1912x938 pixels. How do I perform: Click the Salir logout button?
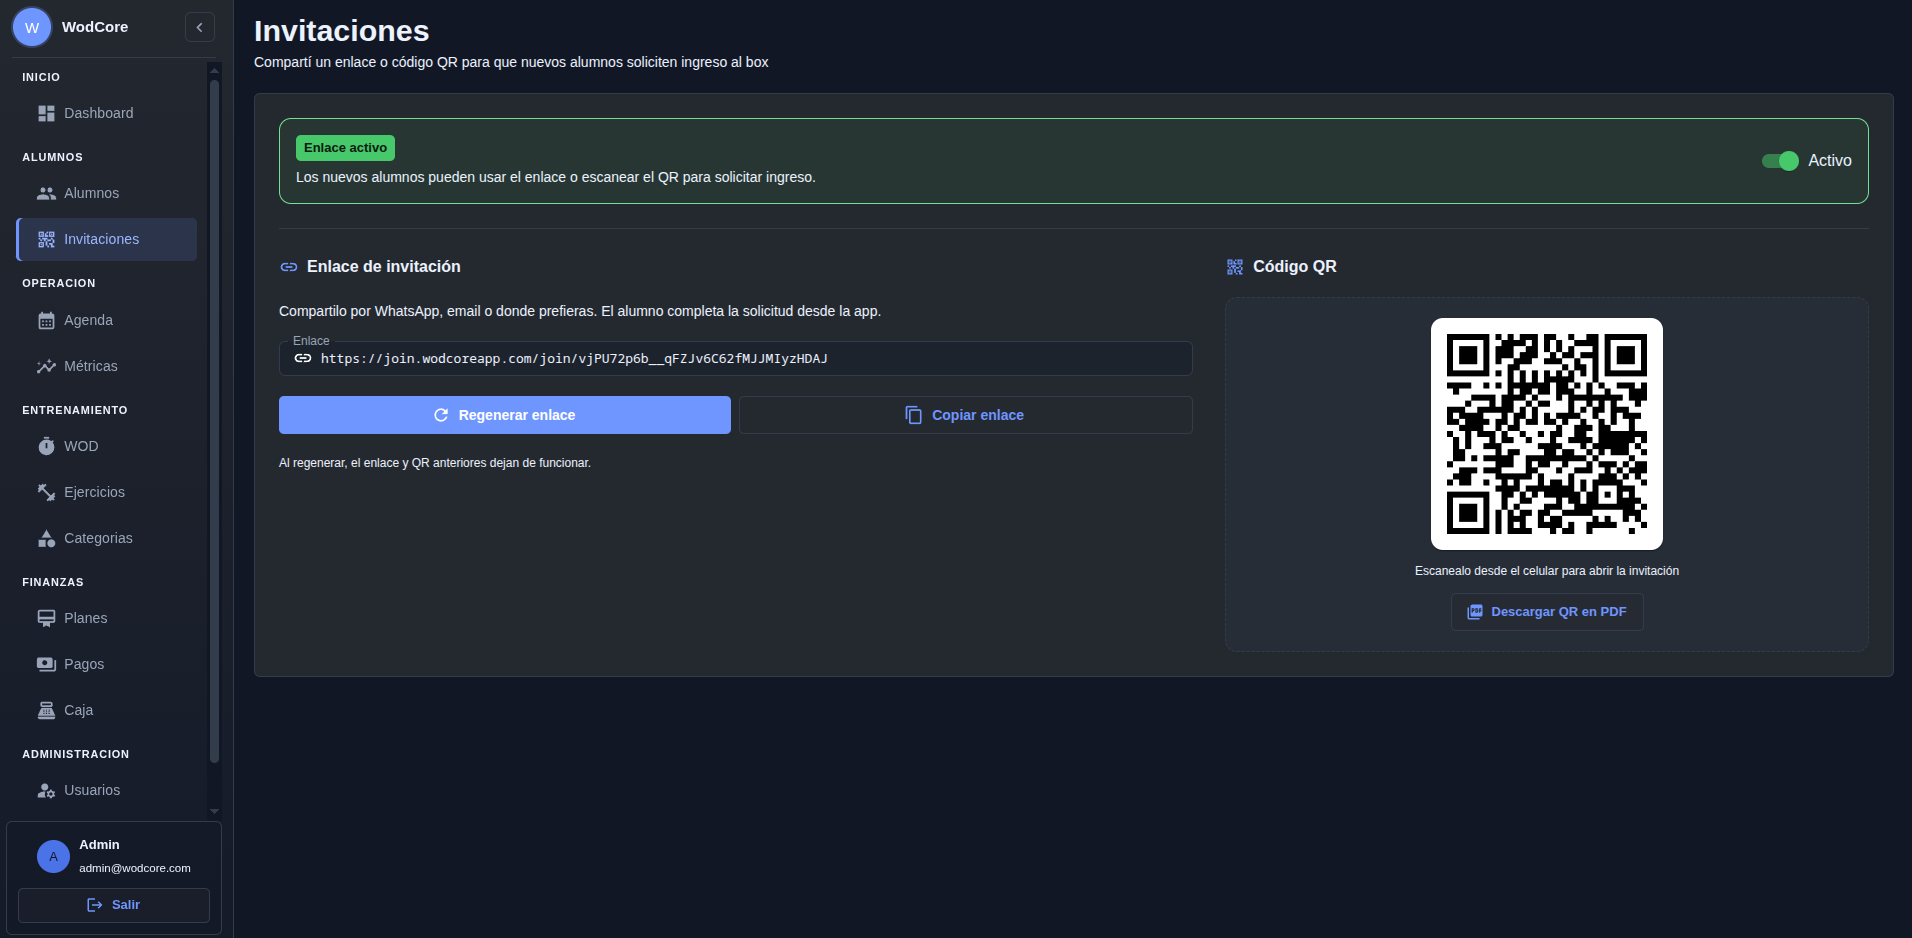114,905
